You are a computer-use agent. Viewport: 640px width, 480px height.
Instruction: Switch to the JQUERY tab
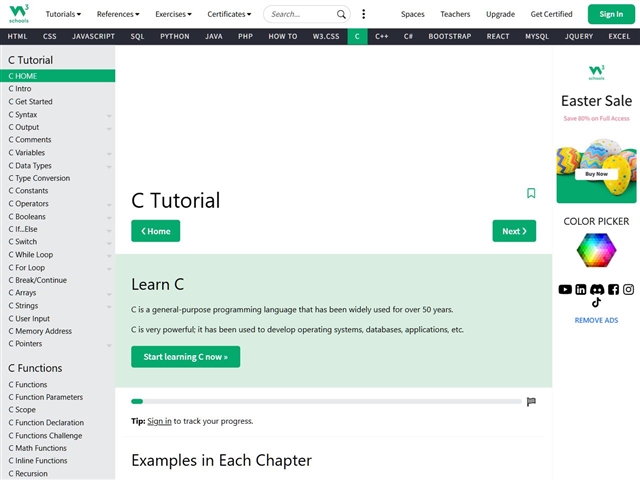(x=579, y=36)
